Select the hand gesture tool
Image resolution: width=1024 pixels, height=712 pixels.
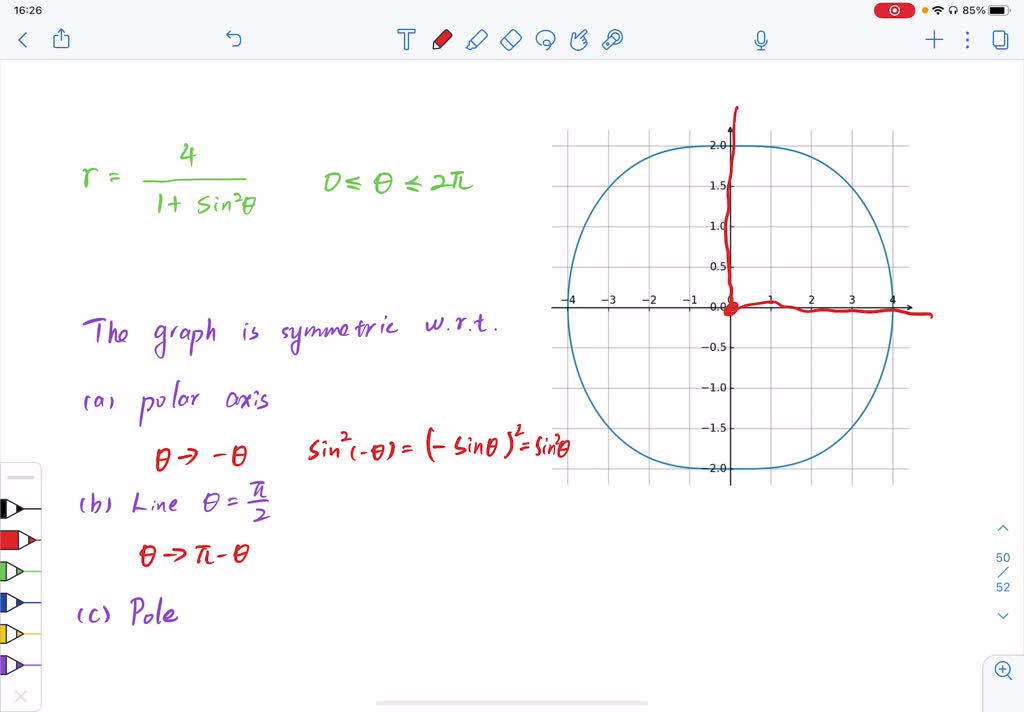click(578, 40)
